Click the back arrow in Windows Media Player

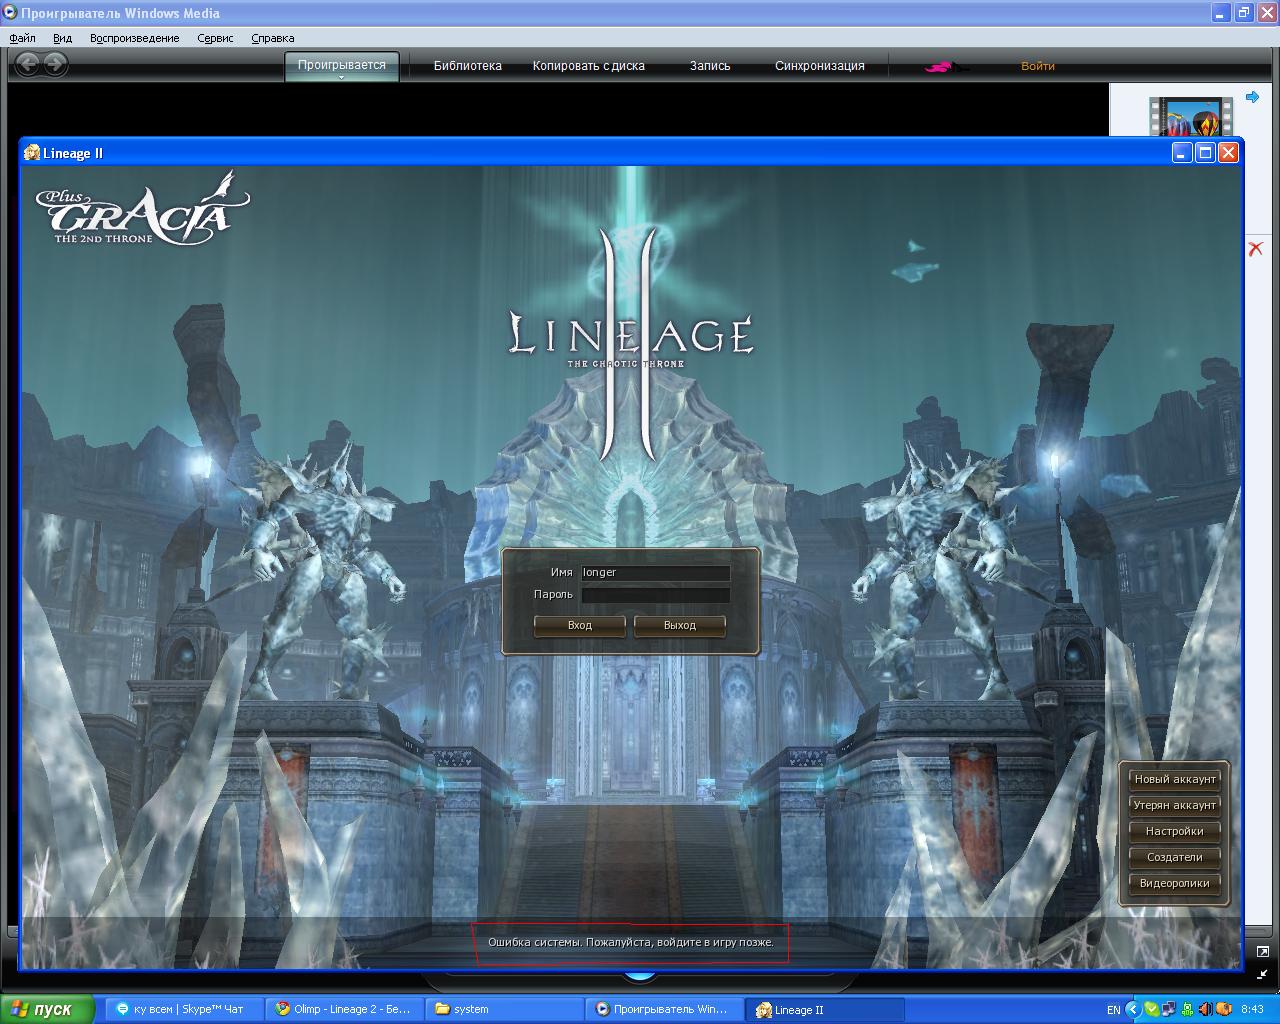[x=28, y=65]
